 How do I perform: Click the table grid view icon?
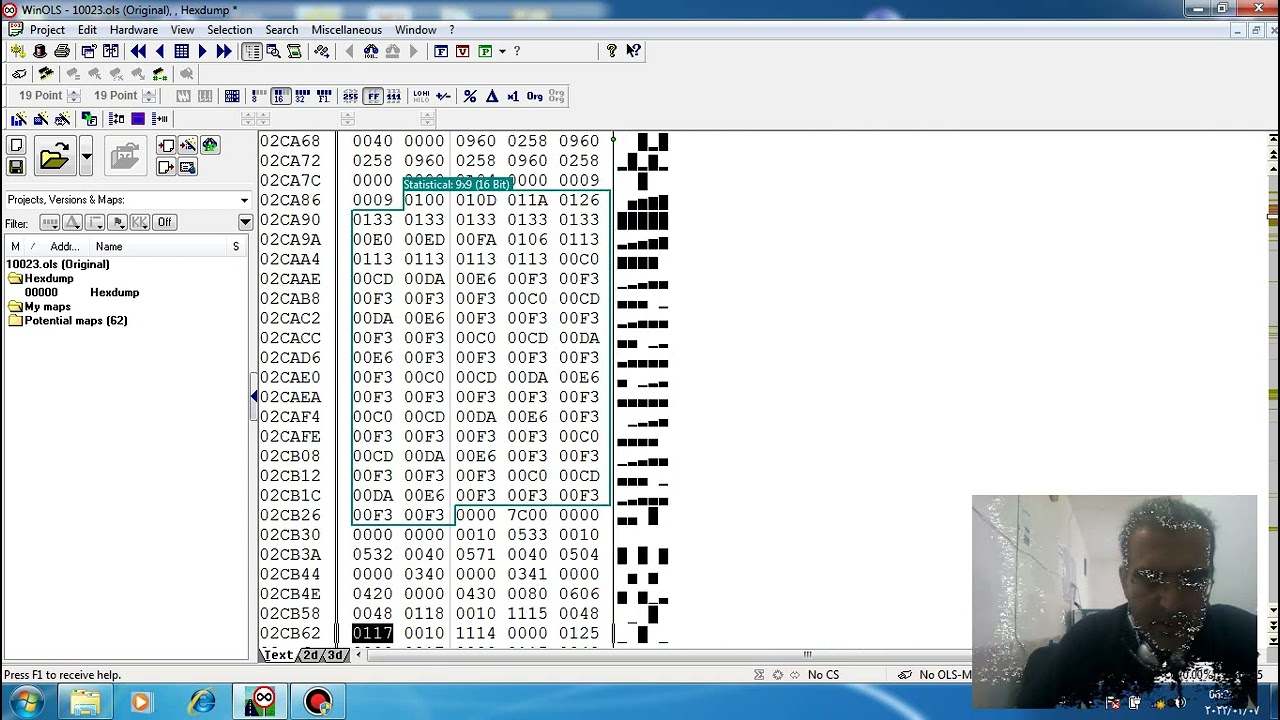tap(181, 51)
